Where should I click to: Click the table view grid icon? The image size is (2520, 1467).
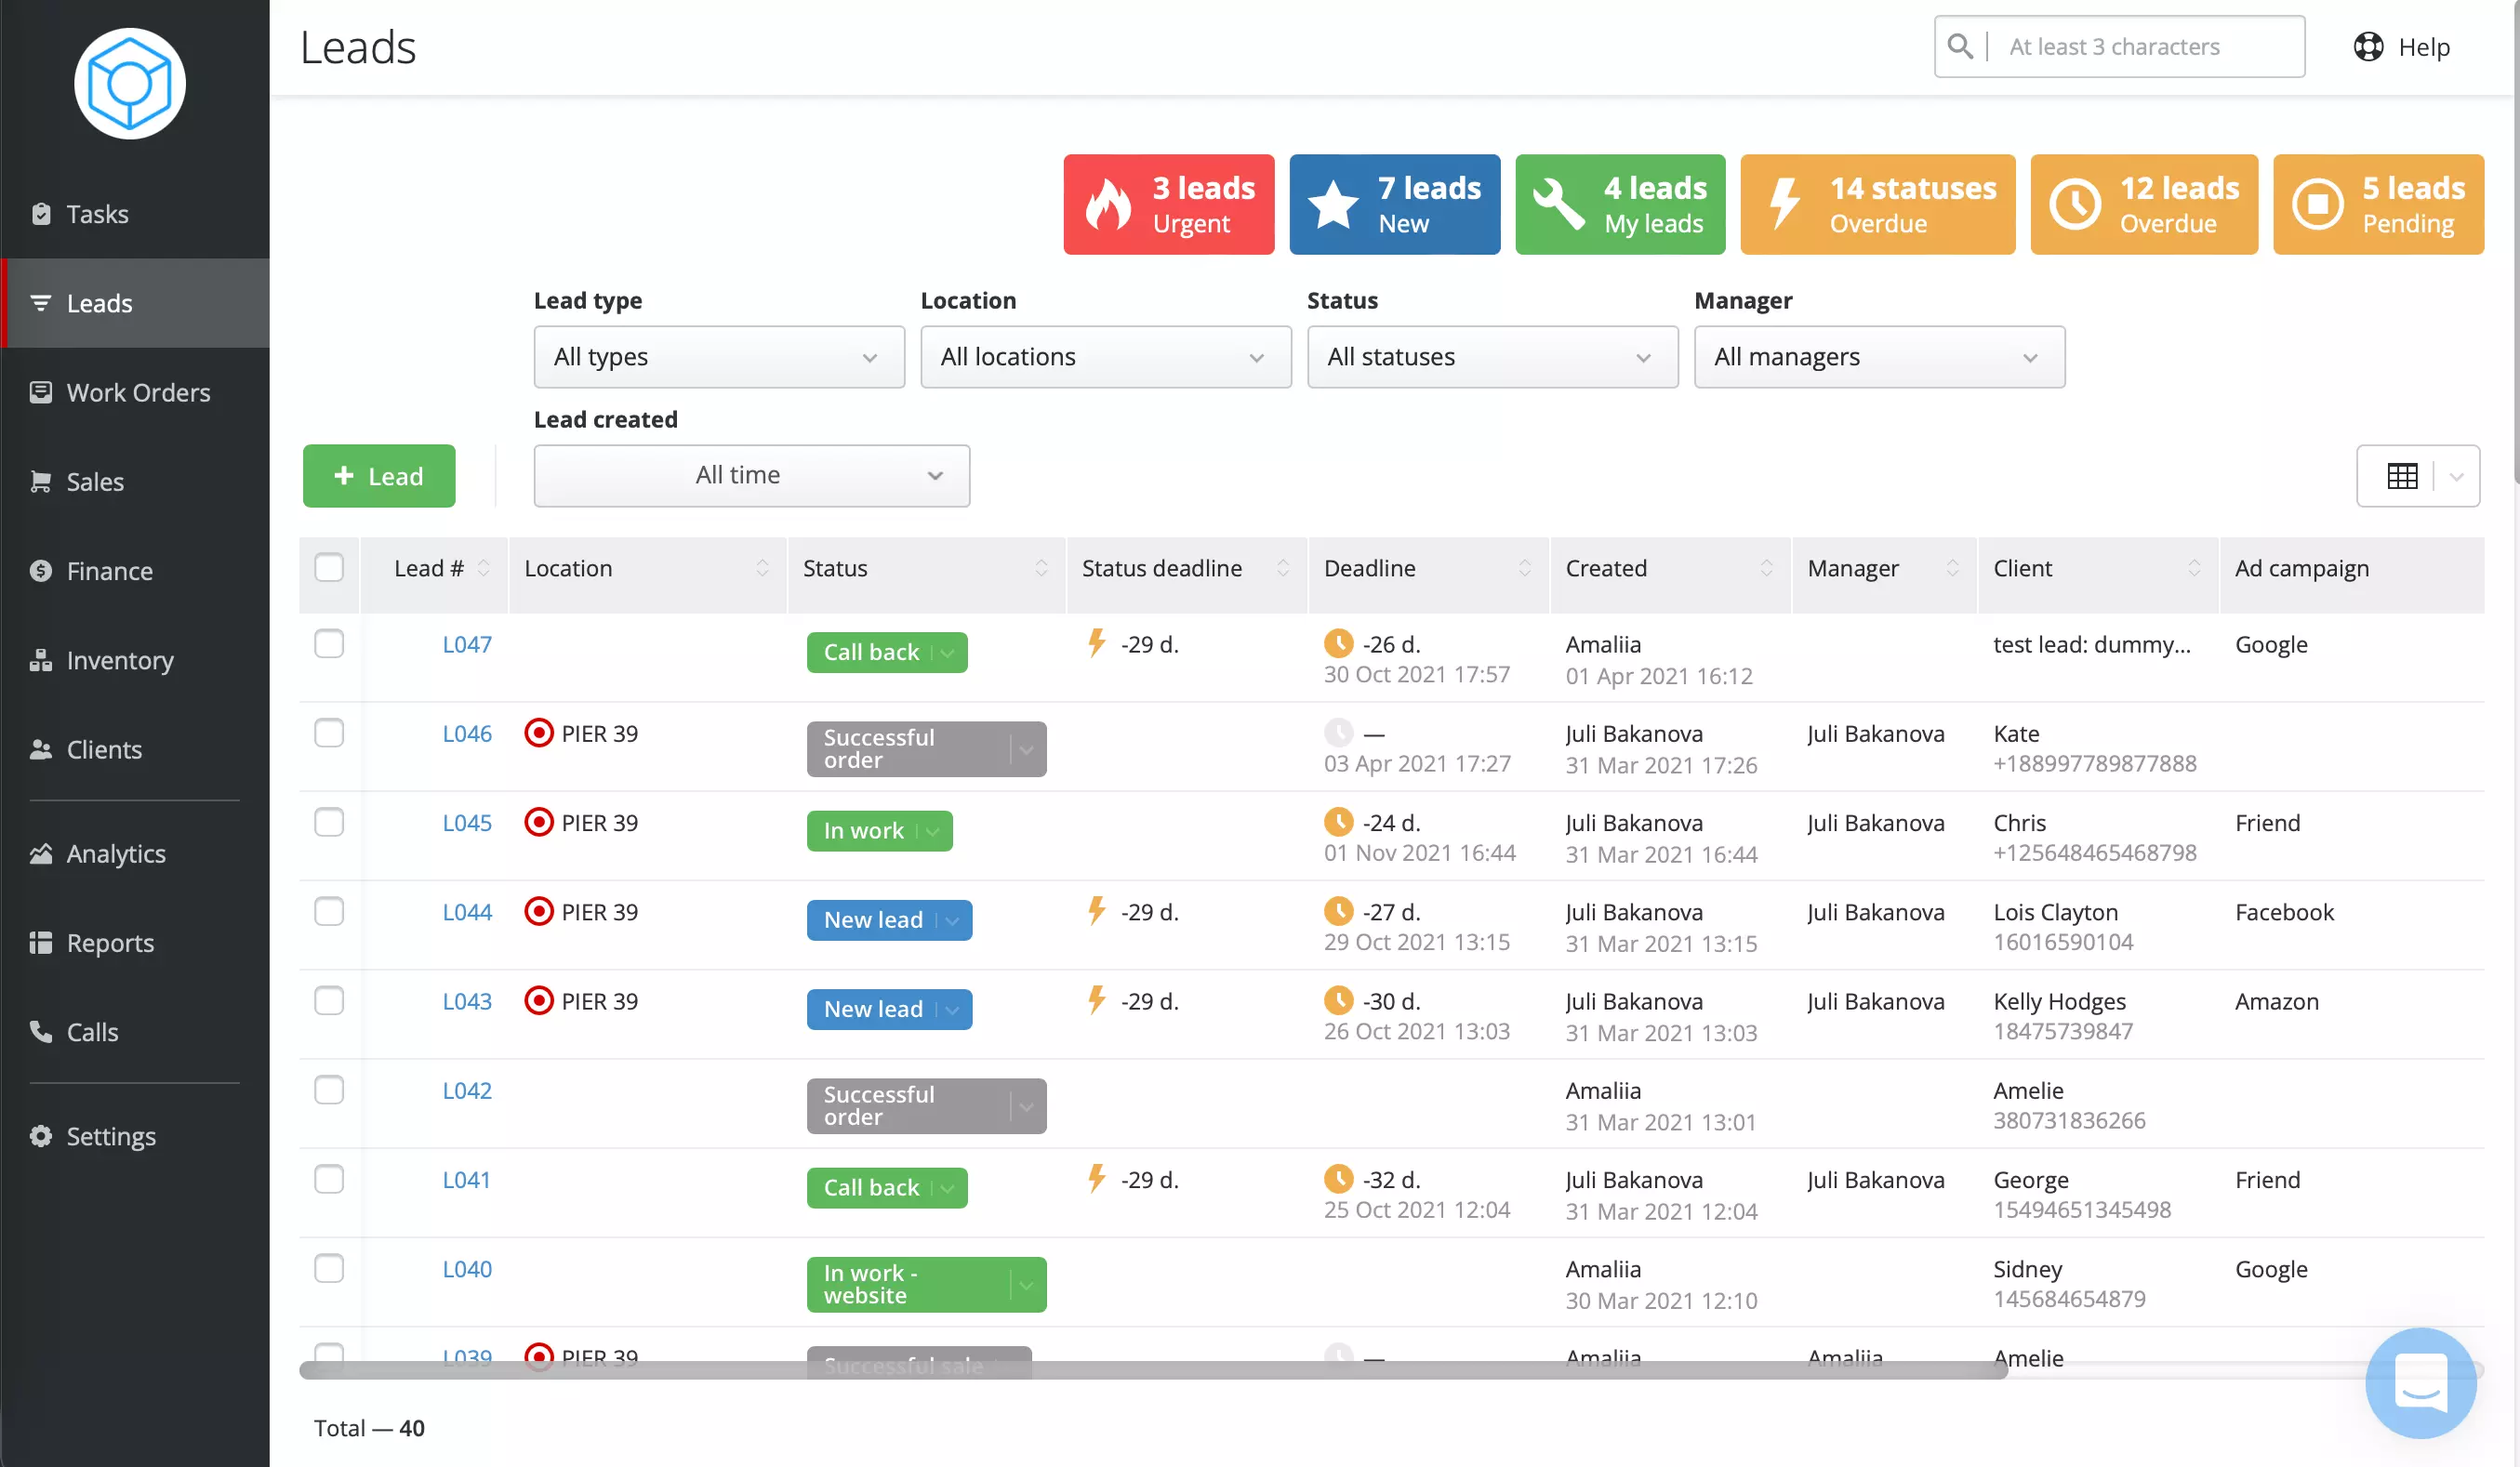[2402, 476]
